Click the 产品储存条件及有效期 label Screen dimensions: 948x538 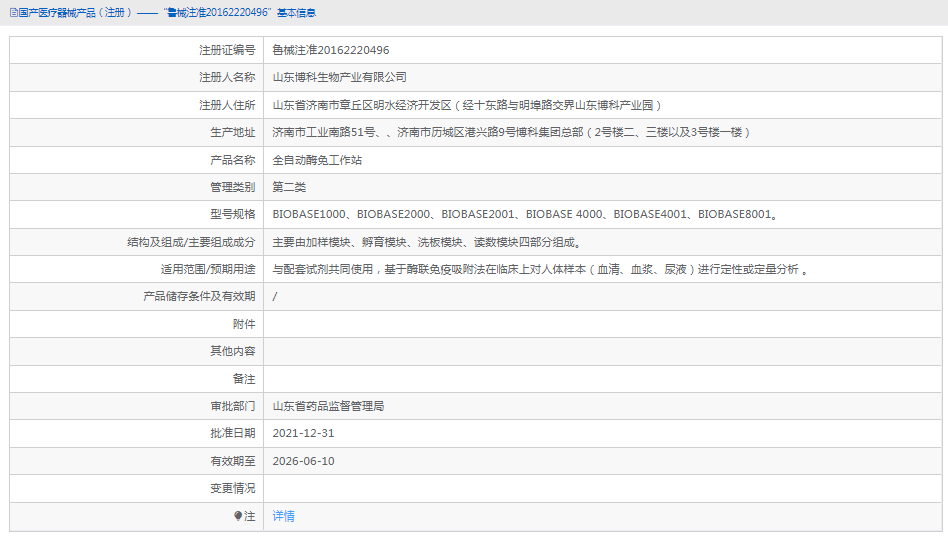click(x=200, y=297)
